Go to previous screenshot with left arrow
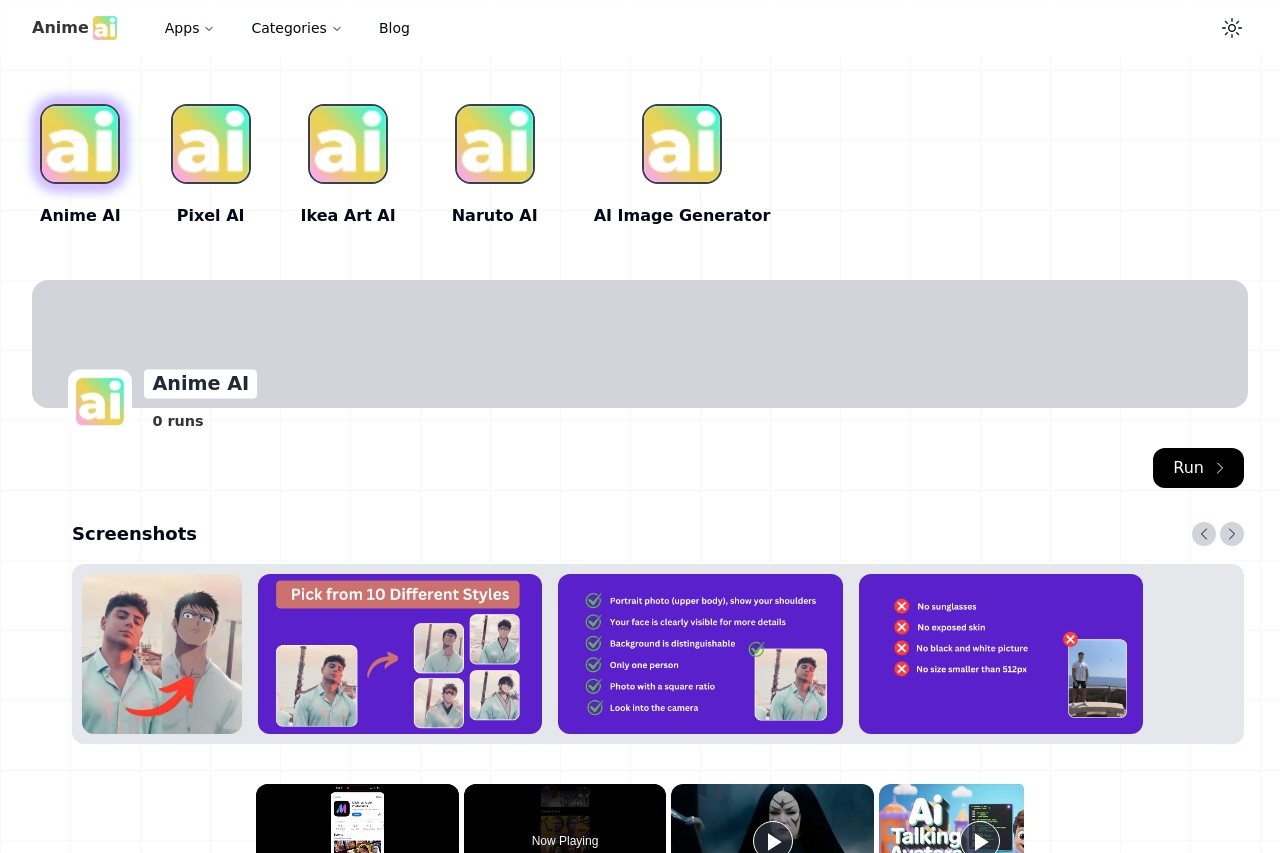Image resolution: width=1280 pixels, height=853 pixels. point(1204,534)
